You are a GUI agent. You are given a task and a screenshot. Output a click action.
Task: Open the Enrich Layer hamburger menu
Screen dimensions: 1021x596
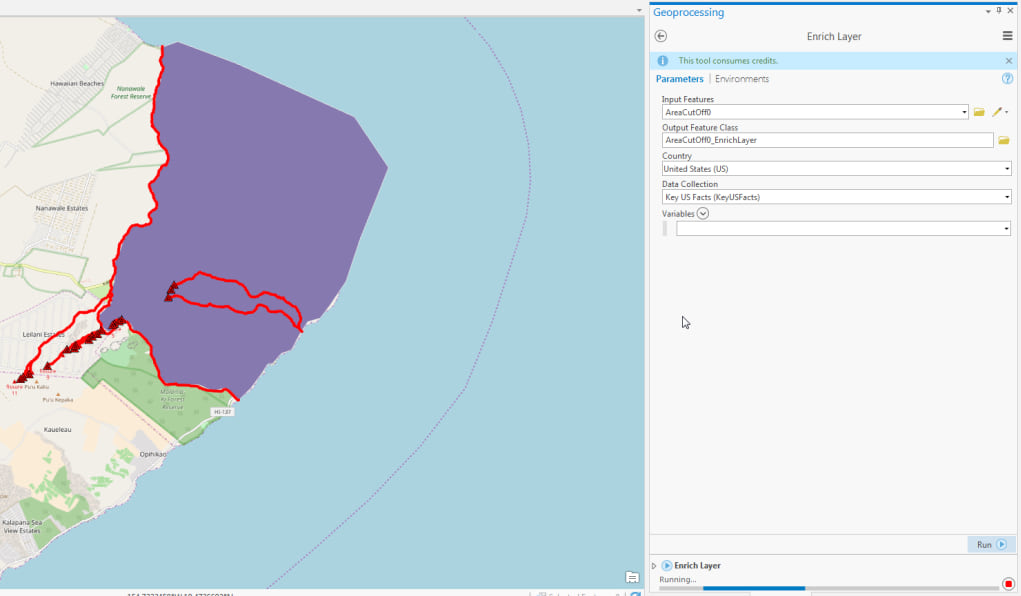coord(1007,36)
